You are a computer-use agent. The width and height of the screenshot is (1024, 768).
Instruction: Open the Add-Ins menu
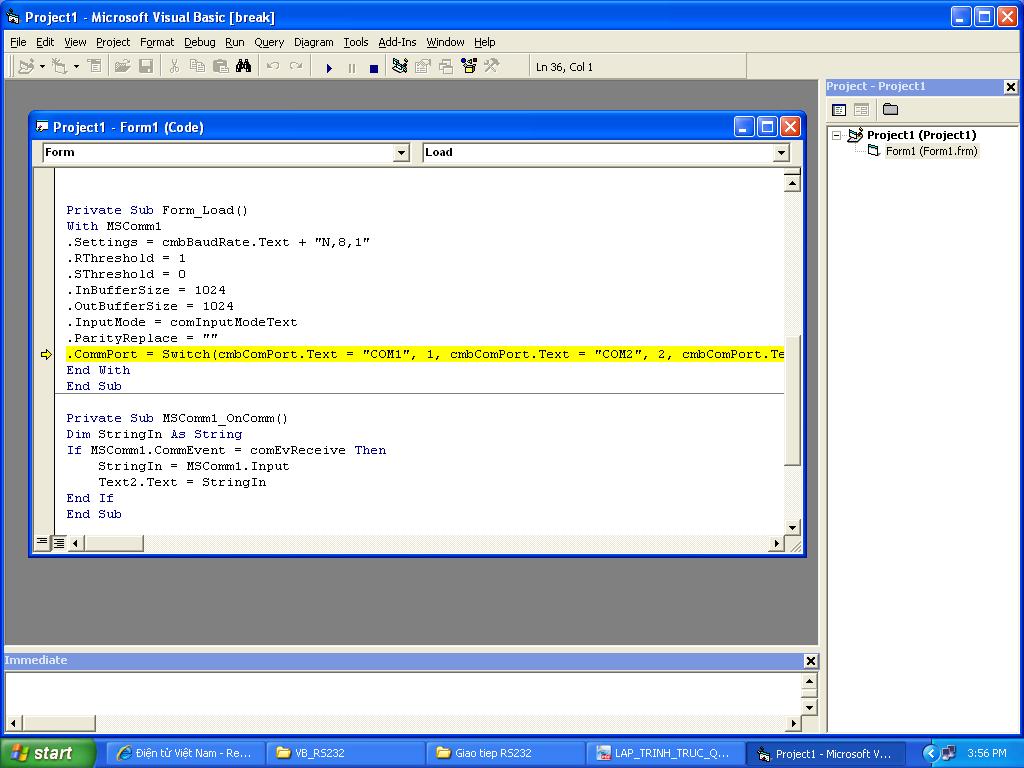397,42
